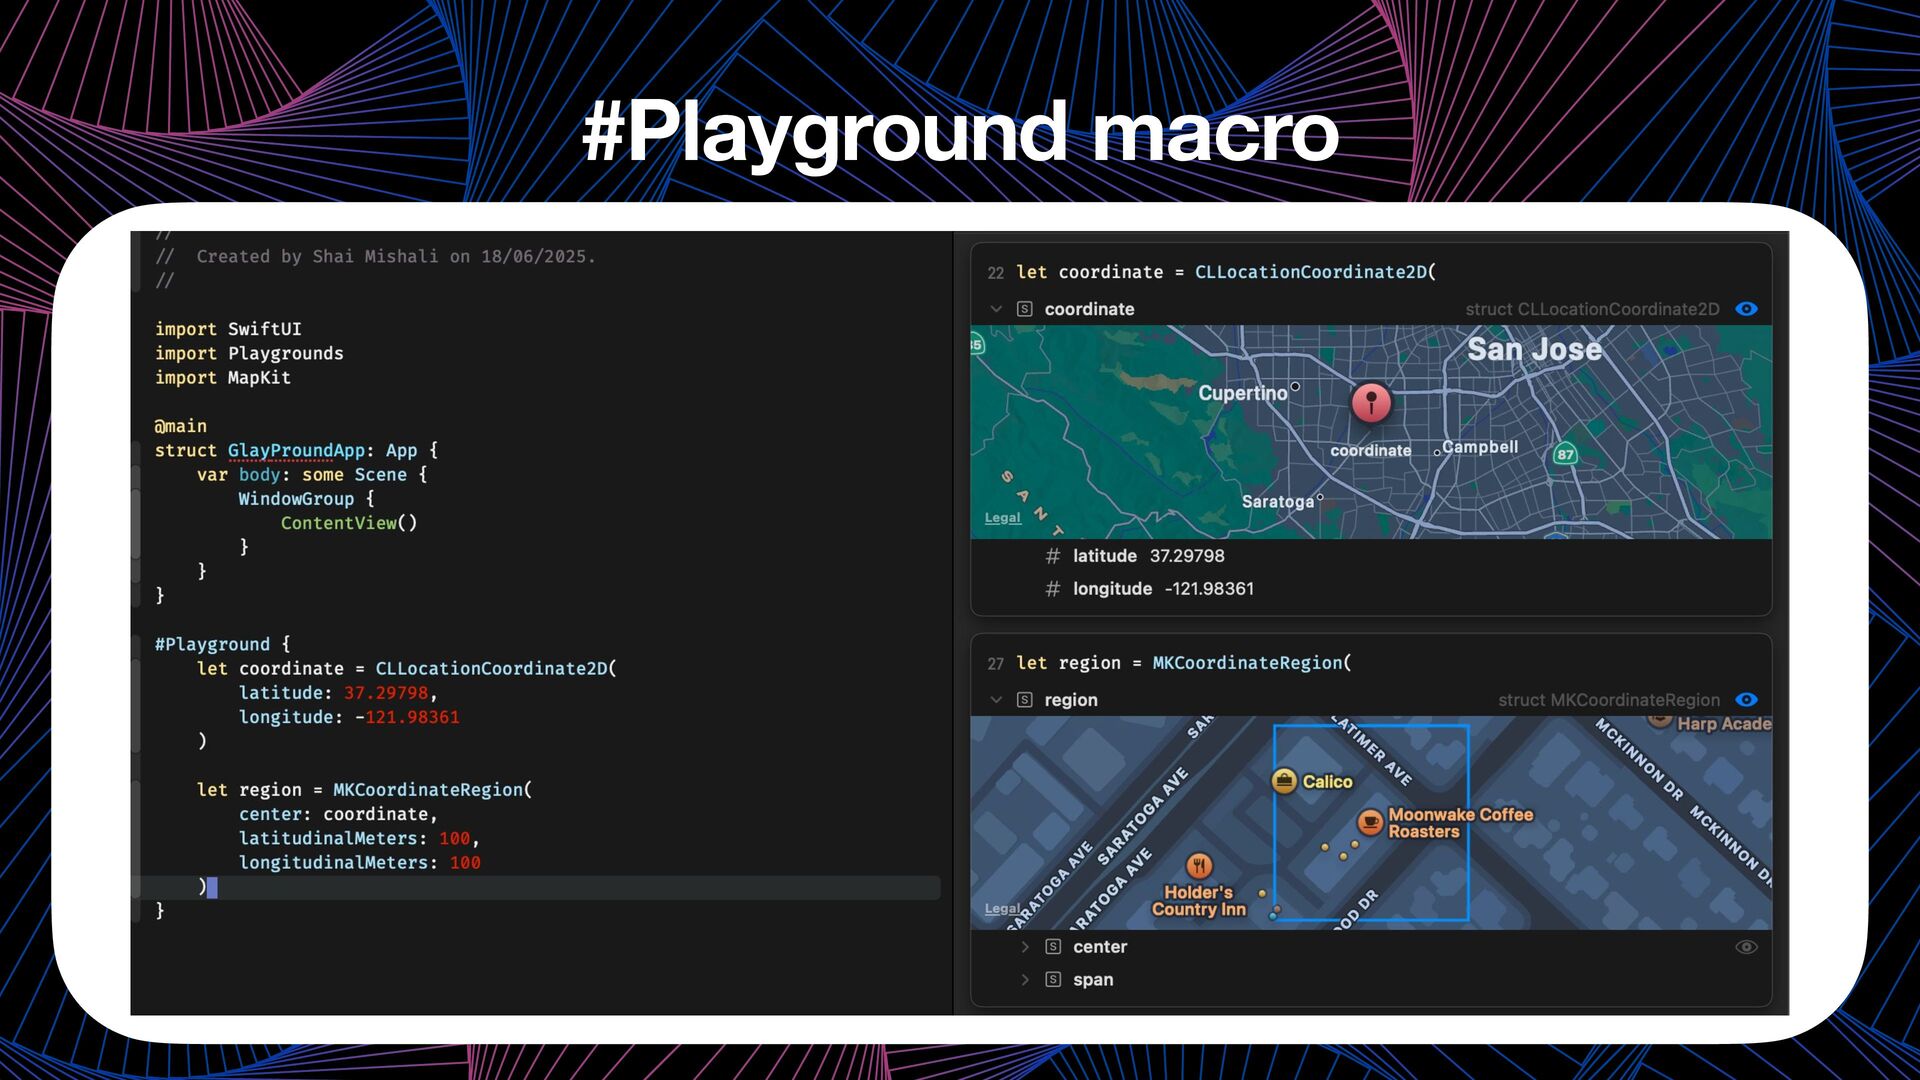Click the code folding ribbon beside WindowGroup
This screenshot has width=1920, height=1080.
[x=136, y=523]
